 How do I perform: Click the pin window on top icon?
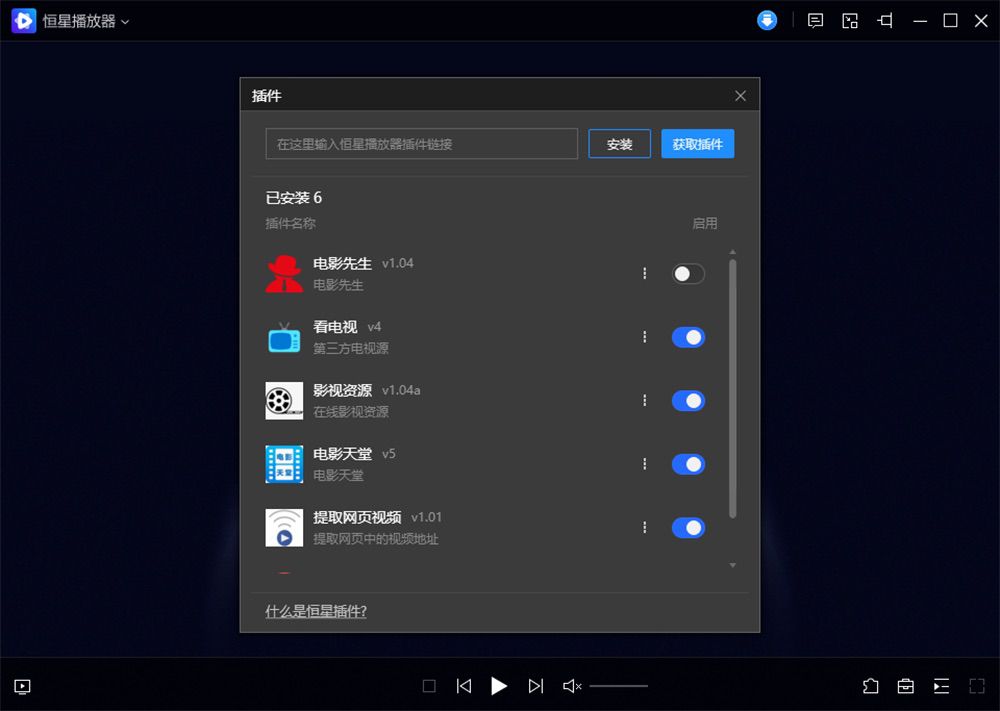point(885,20)
